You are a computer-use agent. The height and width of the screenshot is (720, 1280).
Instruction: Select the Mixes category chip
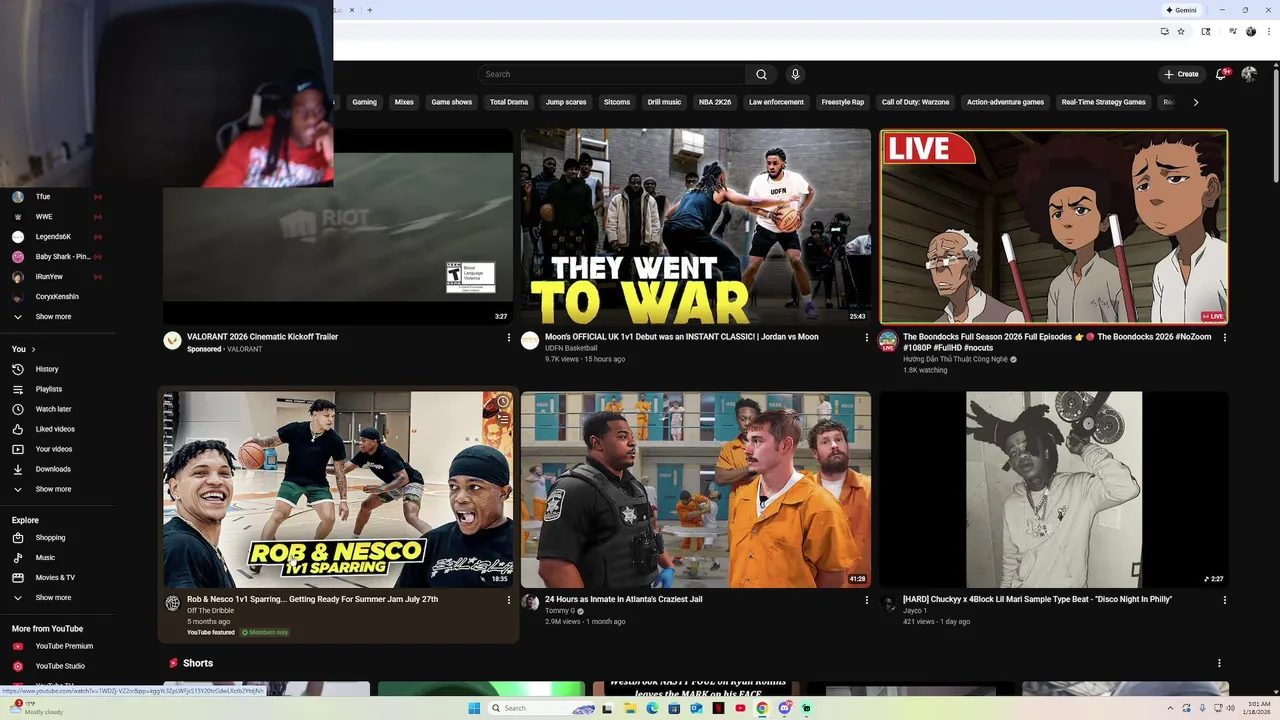[x=404, y=102]
